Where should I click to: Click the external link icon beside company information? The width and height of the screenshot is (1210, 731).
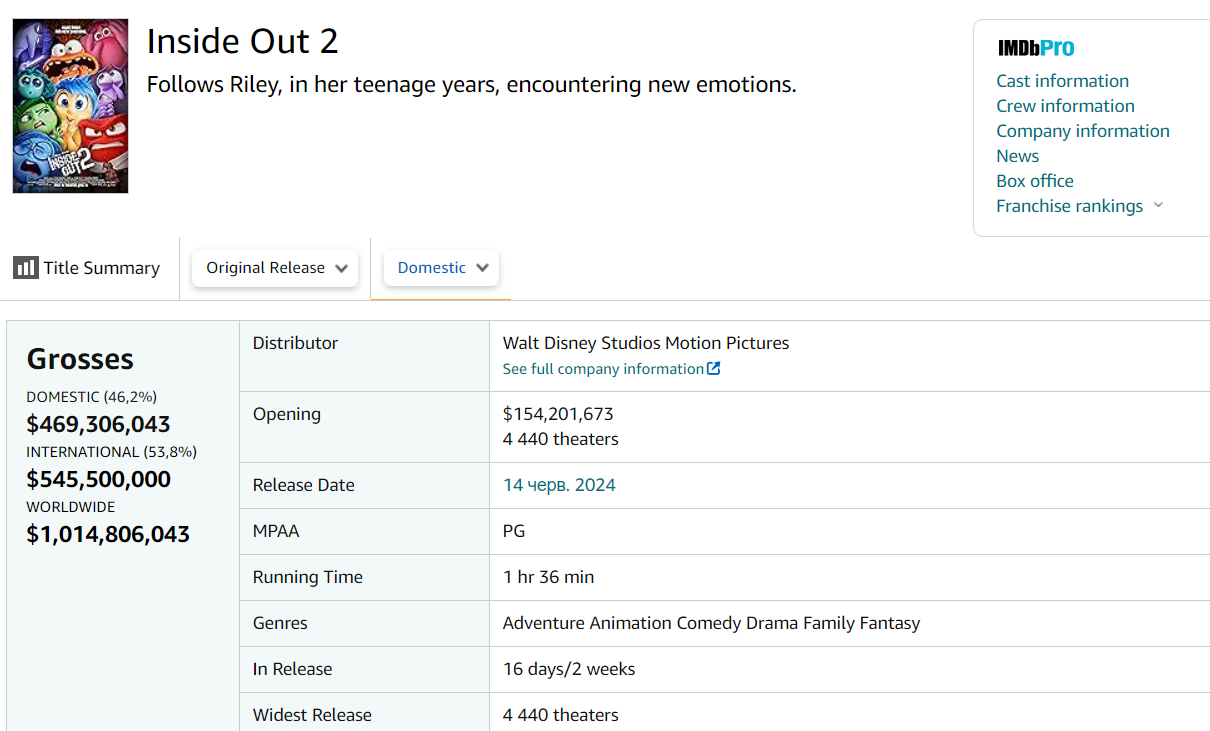[x=713, y=369]
